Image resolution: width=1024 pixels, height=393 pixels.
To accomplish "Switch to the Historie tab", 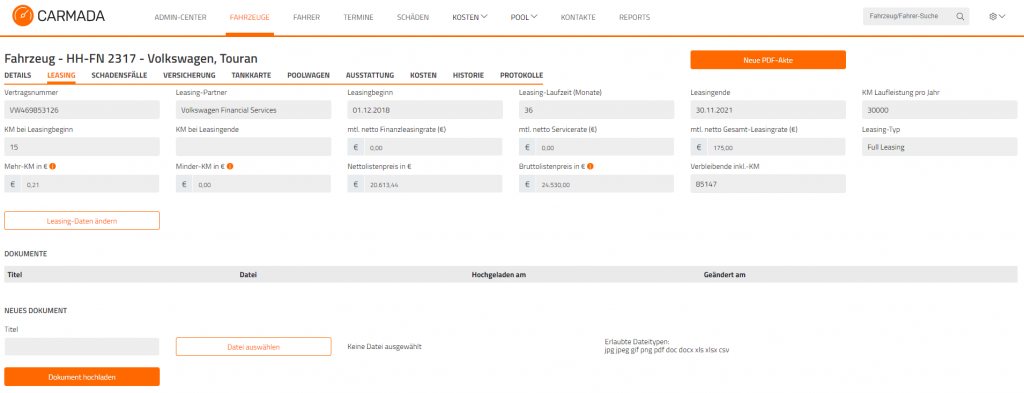I will [x=468, y=75].
